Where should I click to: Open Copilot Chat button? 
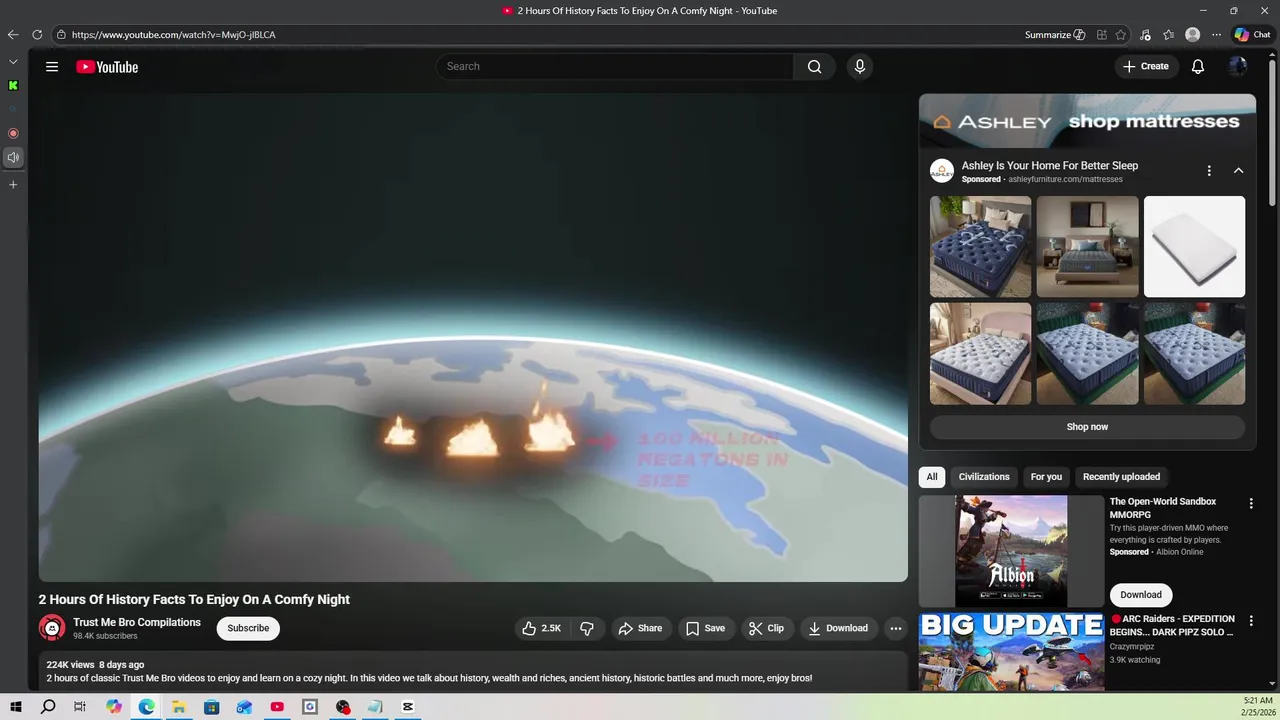[x=1252, y=35]
